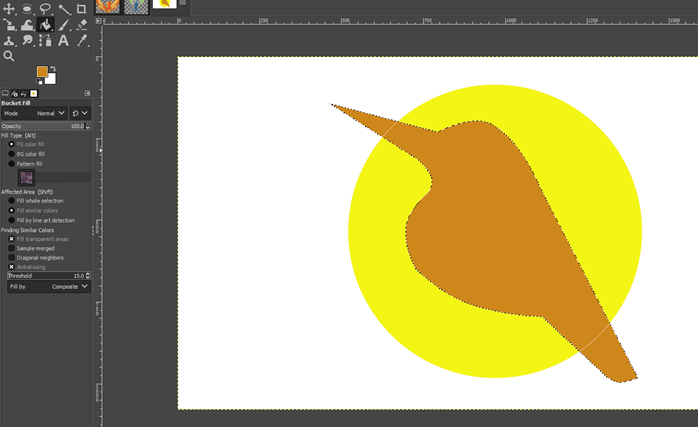This screenshot has height=427, width=698.
Task: Select the Move tool
Action: point(9,9)
